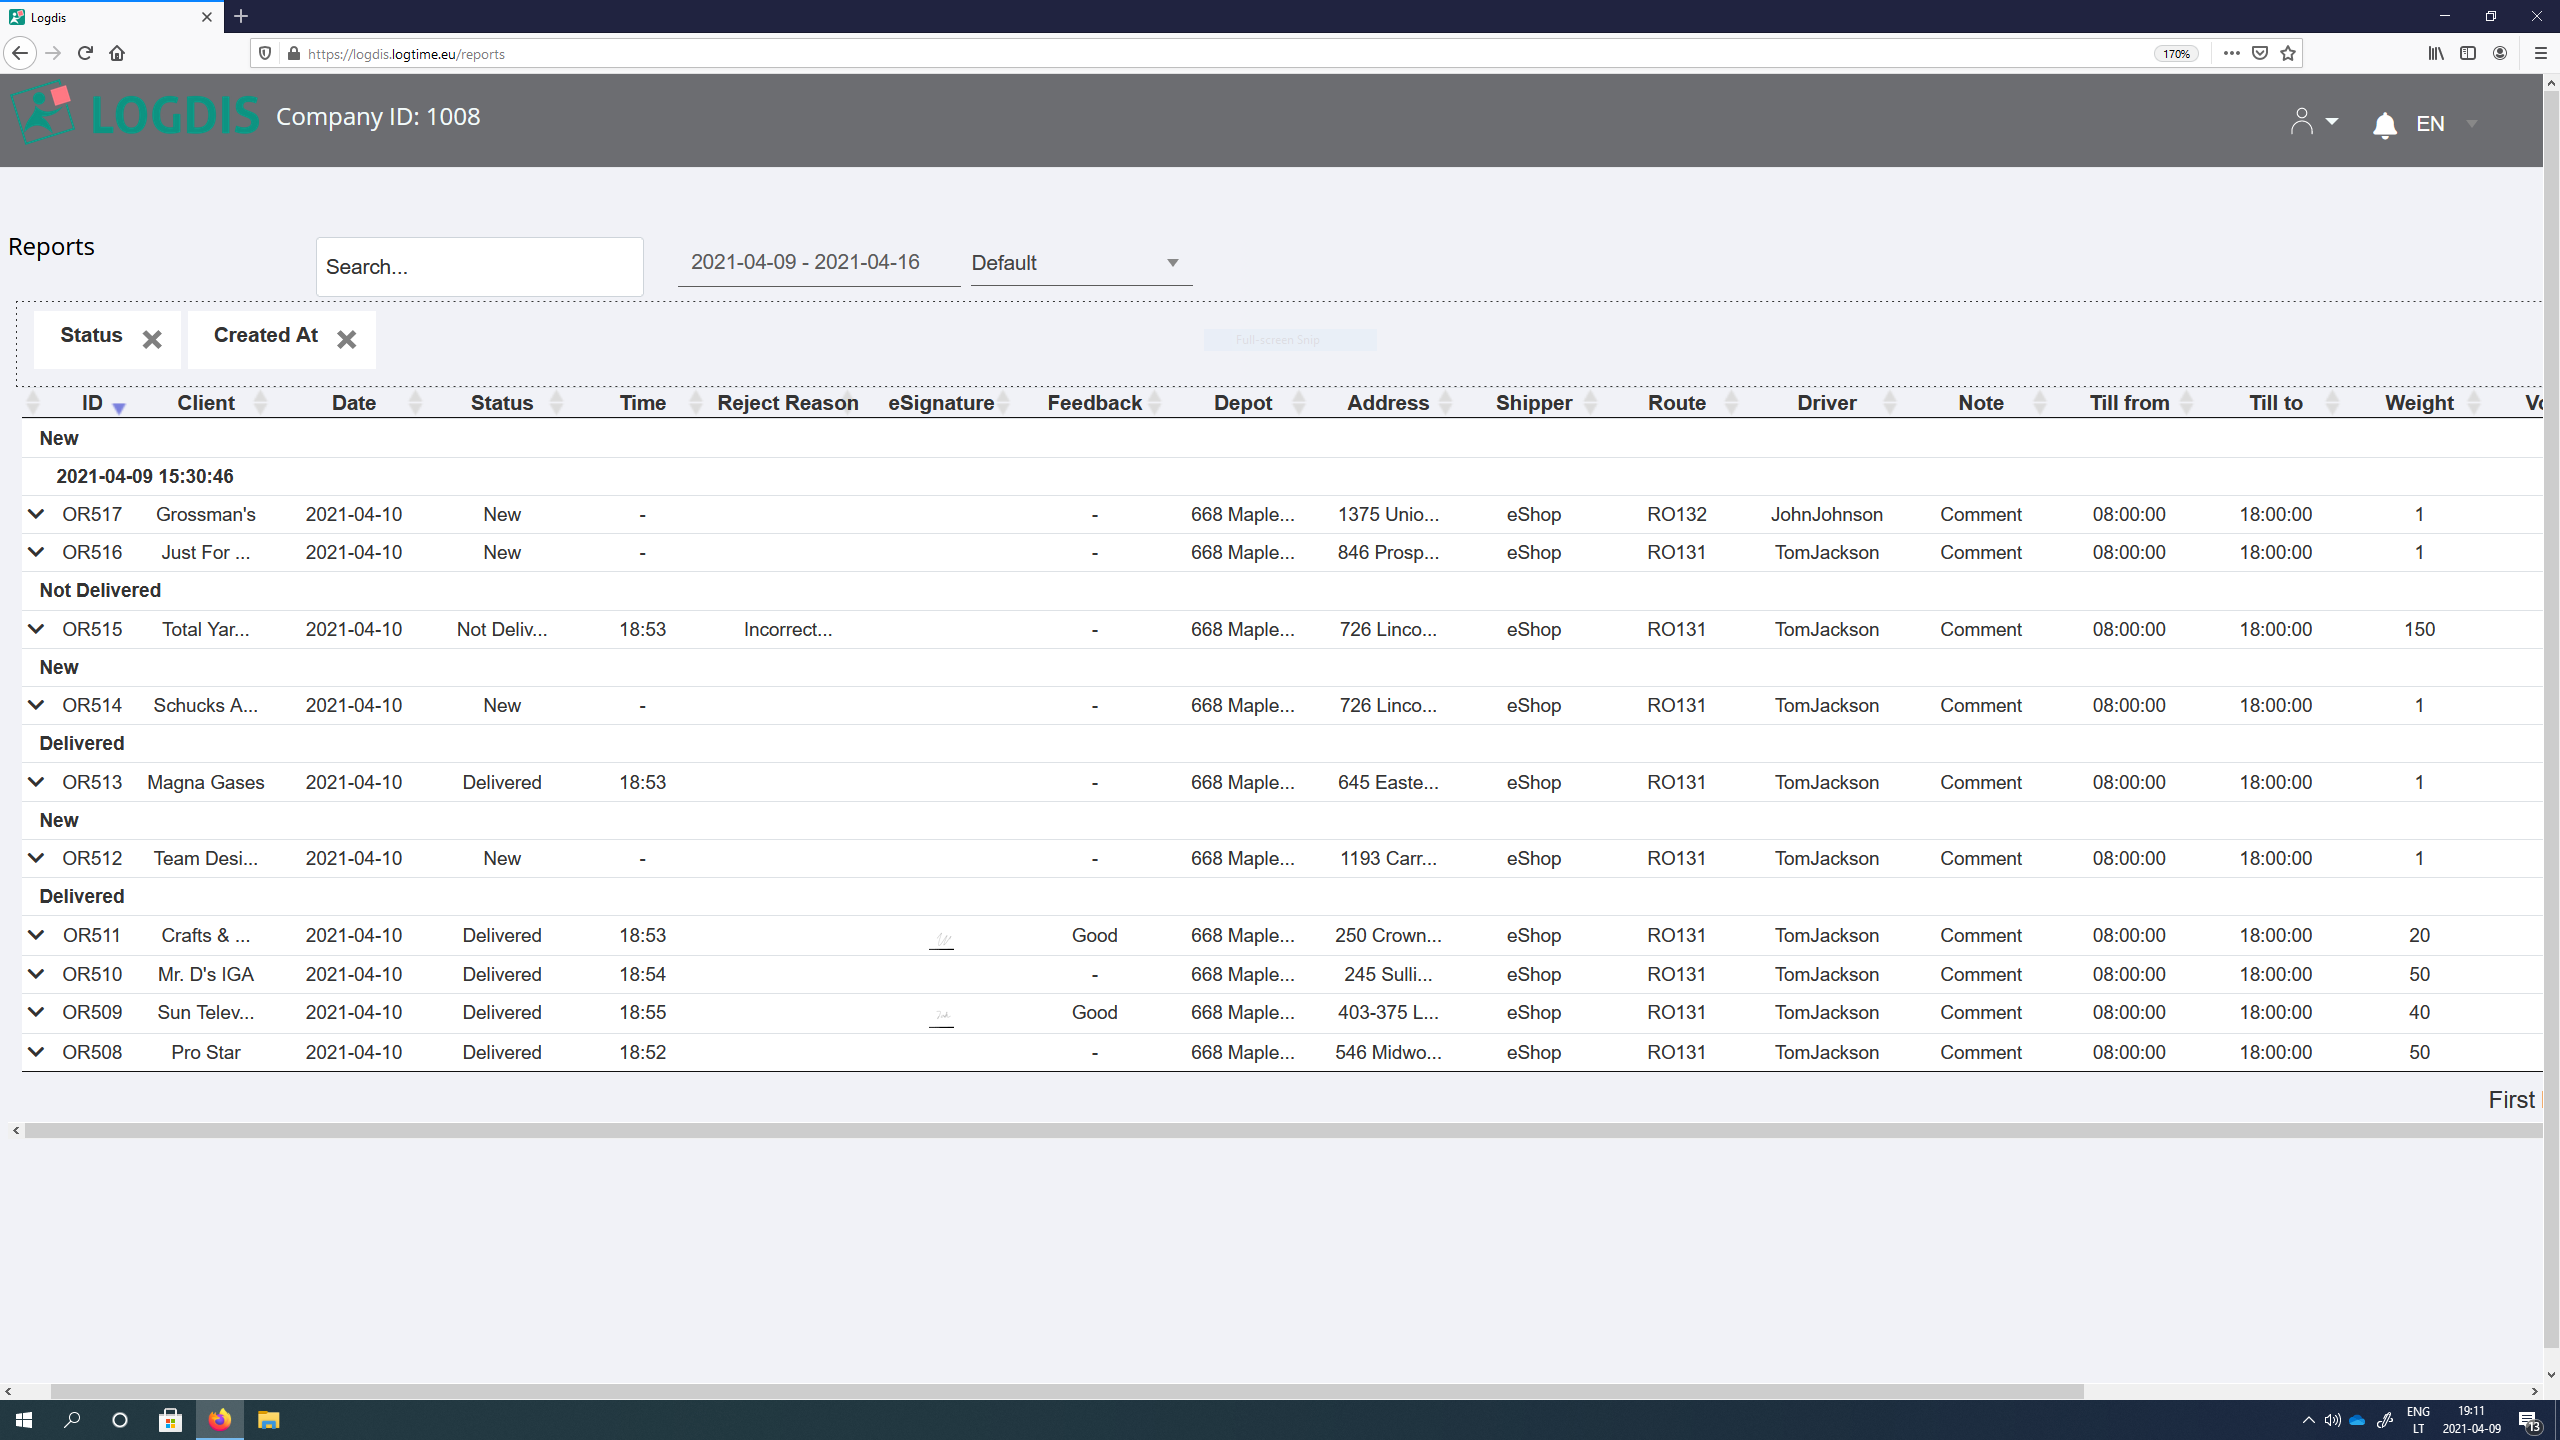Reload the page with the refresh icon

tap(85, 52)
